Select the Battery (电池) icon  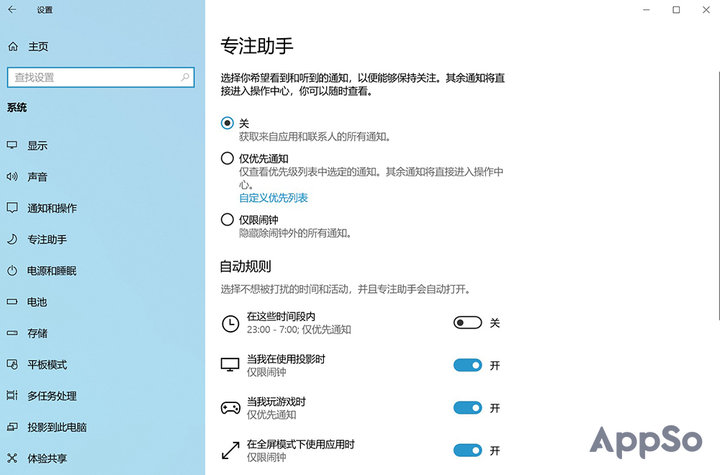pyautogui.click(x=13, y=302)
